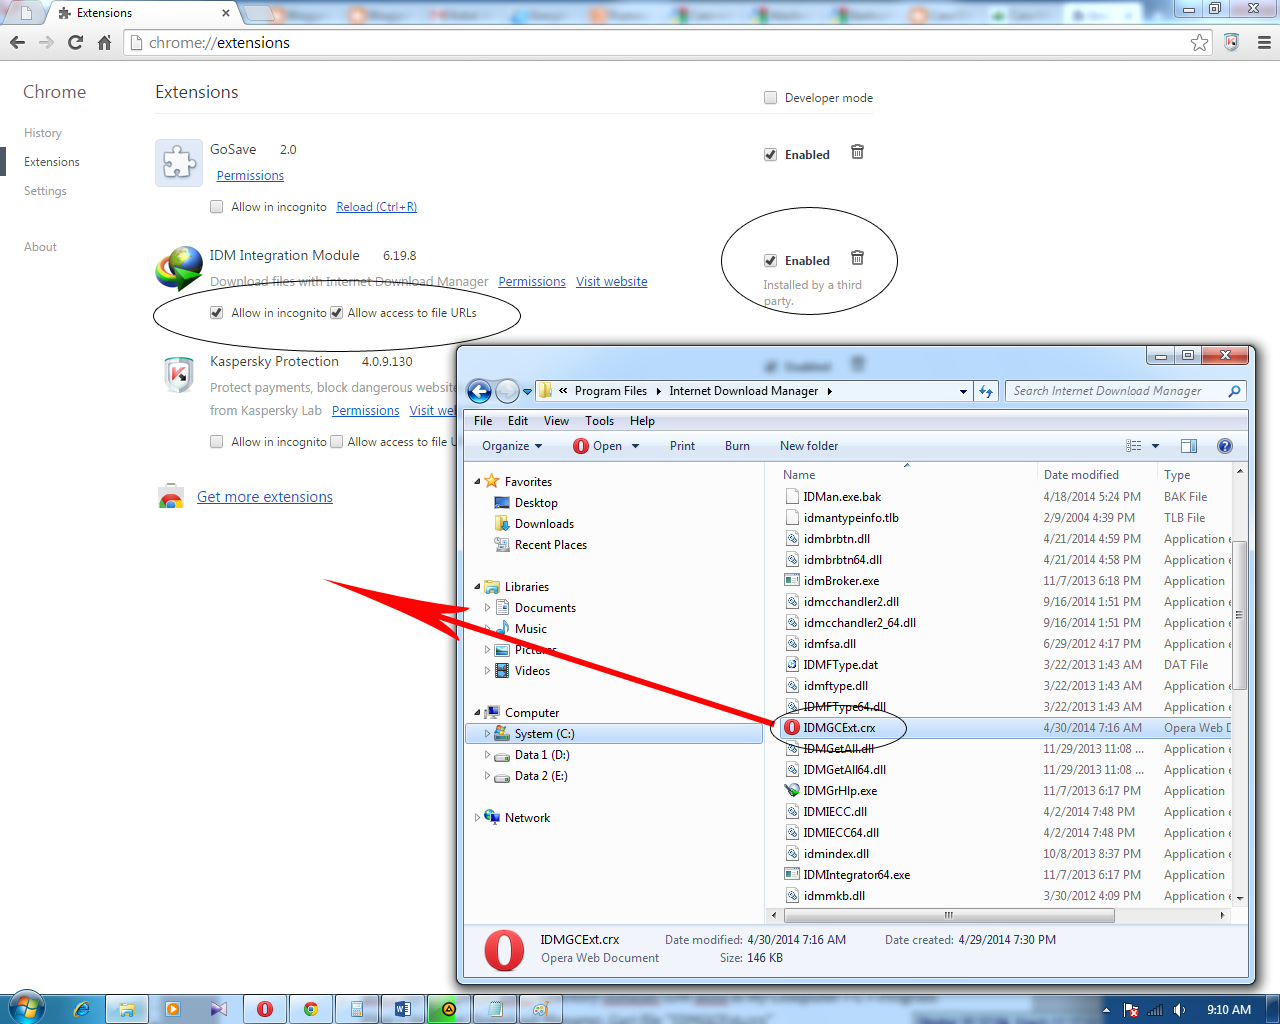Open the volume control in system tray
This screenshot has width=1280, height=1024.
(1180, 1010)
